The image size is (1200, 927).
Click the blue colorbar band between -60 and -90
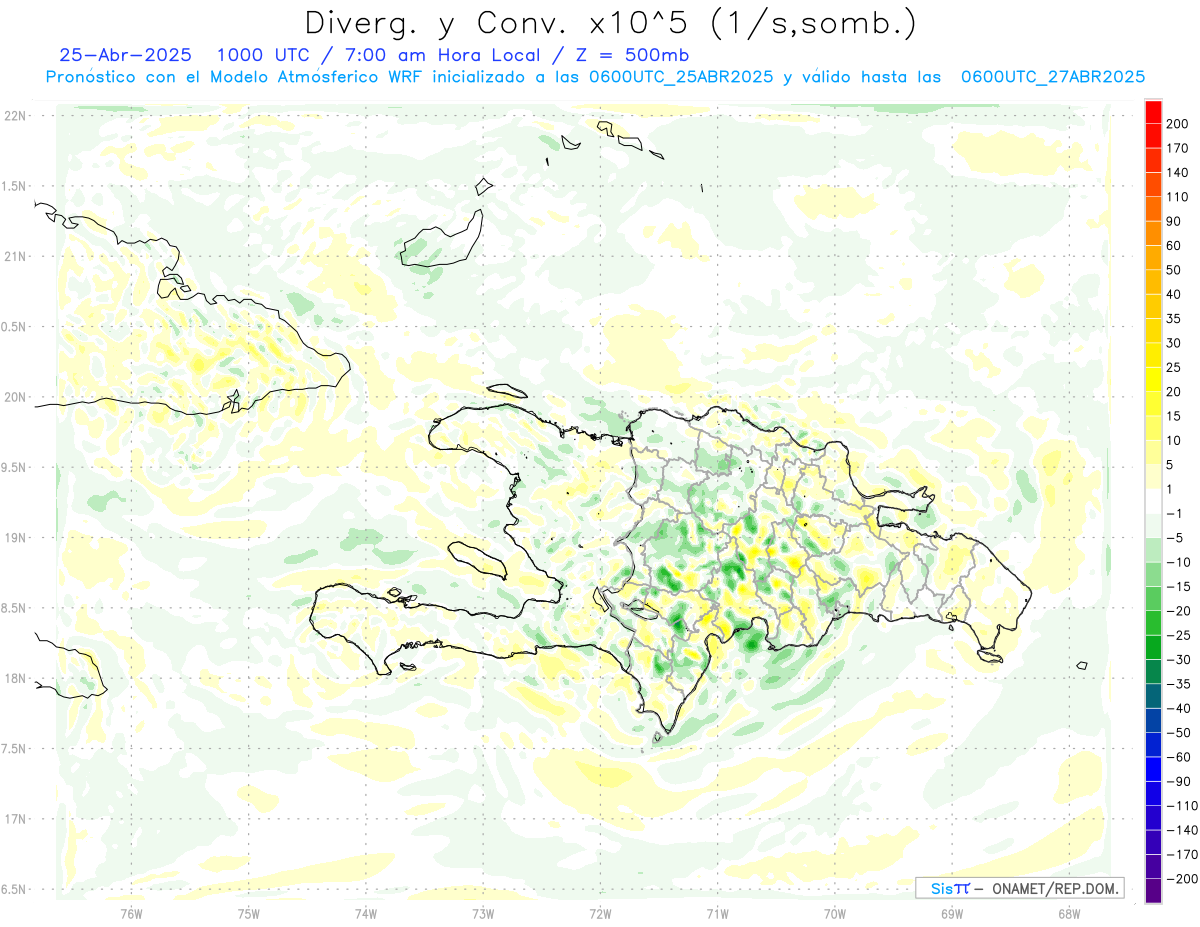1154,769
